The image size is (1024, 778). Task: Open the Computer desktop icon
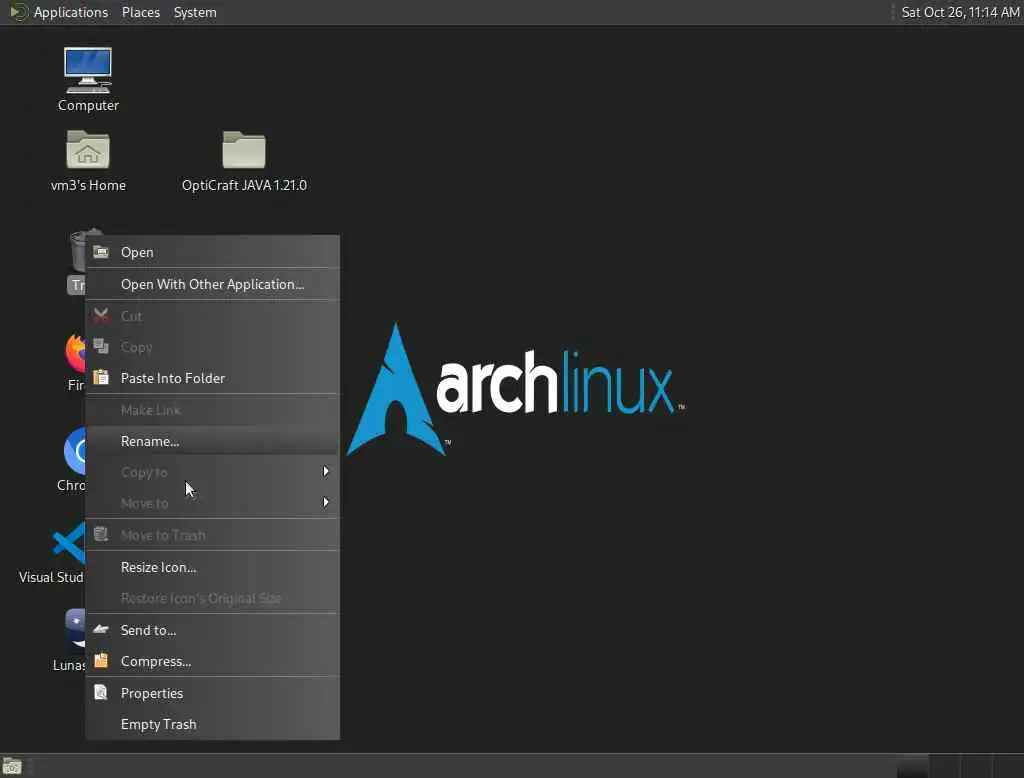coord(88,69)
